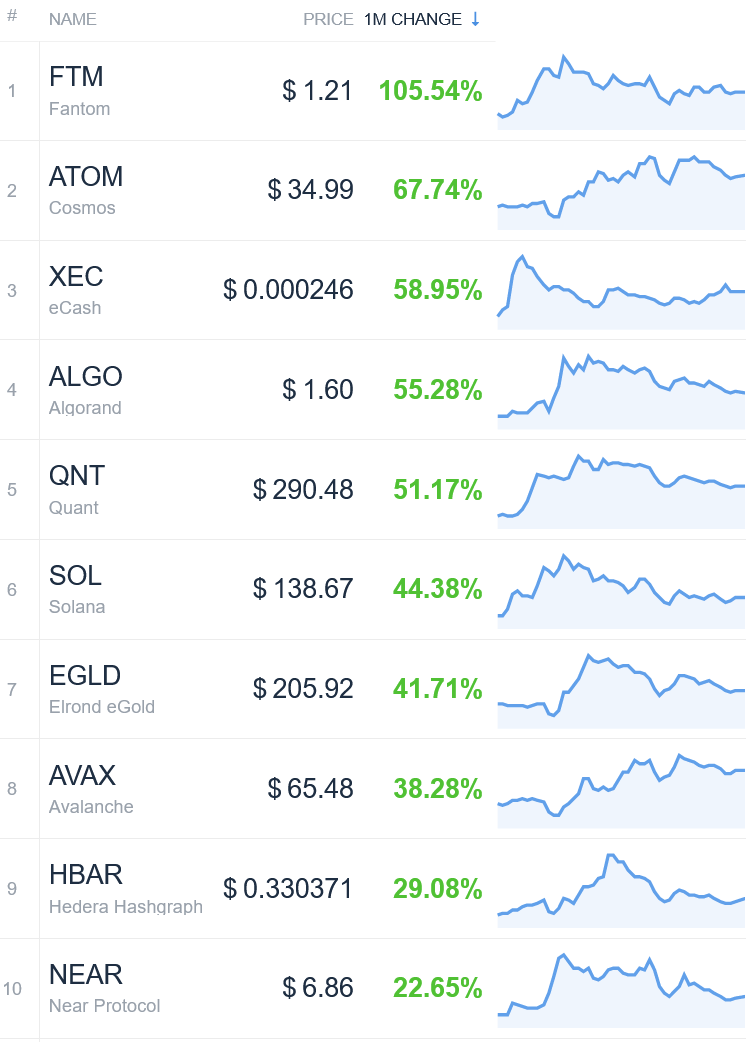The image size is (746, 1042).
Task: Sort by the 1M CHANGE column header
Action: pos(413,19)
